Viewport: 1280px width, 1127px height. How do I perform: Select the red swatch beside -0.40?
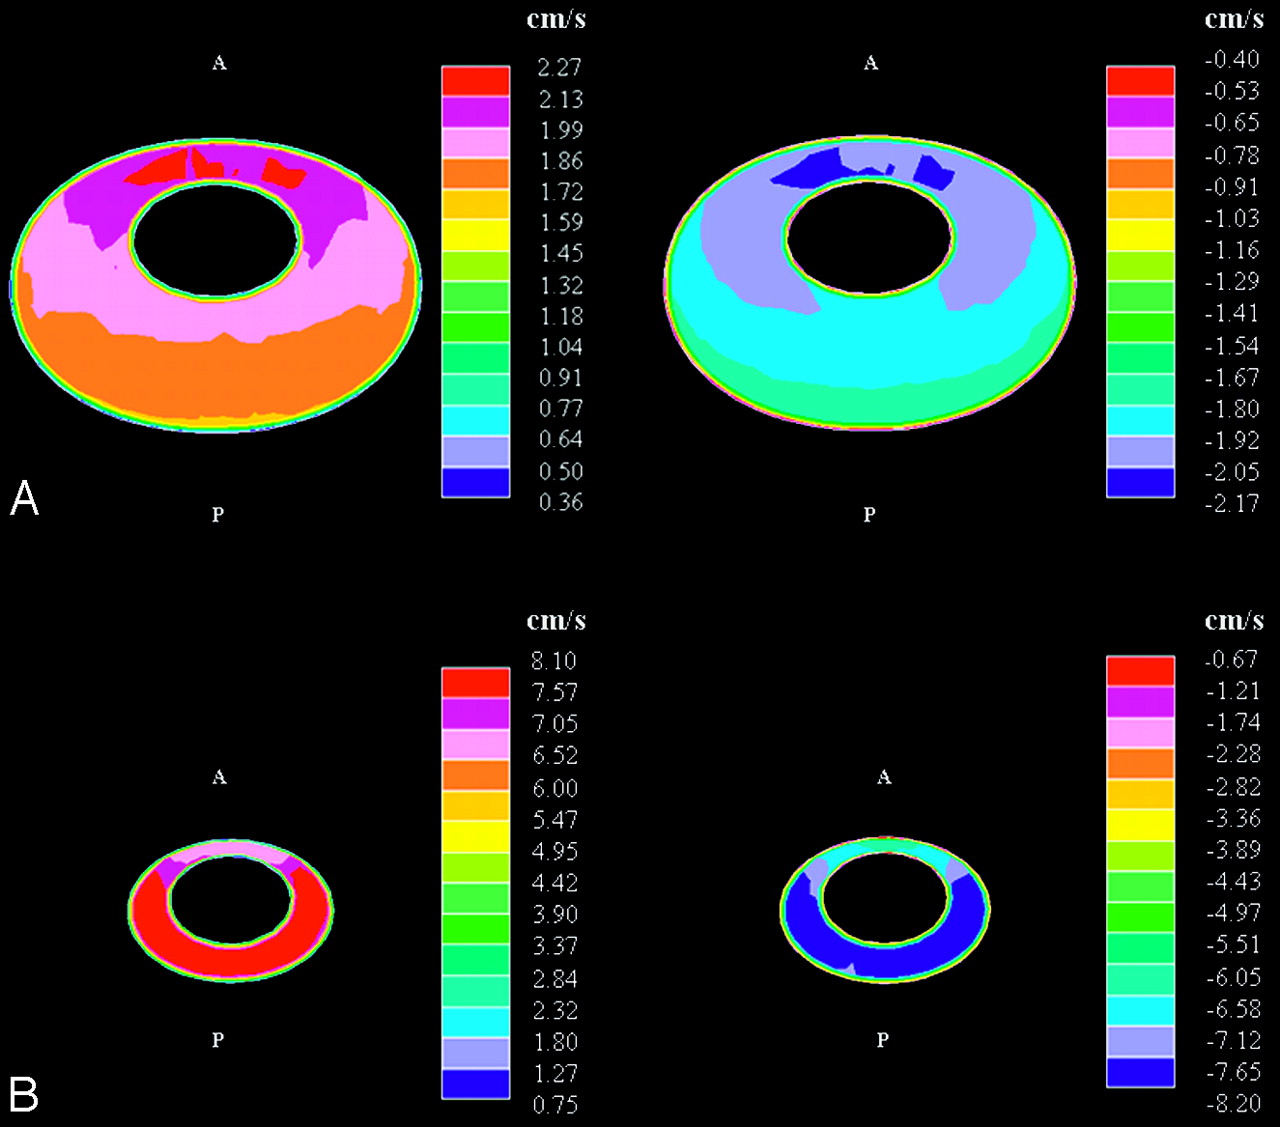pyautogui.click(x=1141, y=81)
